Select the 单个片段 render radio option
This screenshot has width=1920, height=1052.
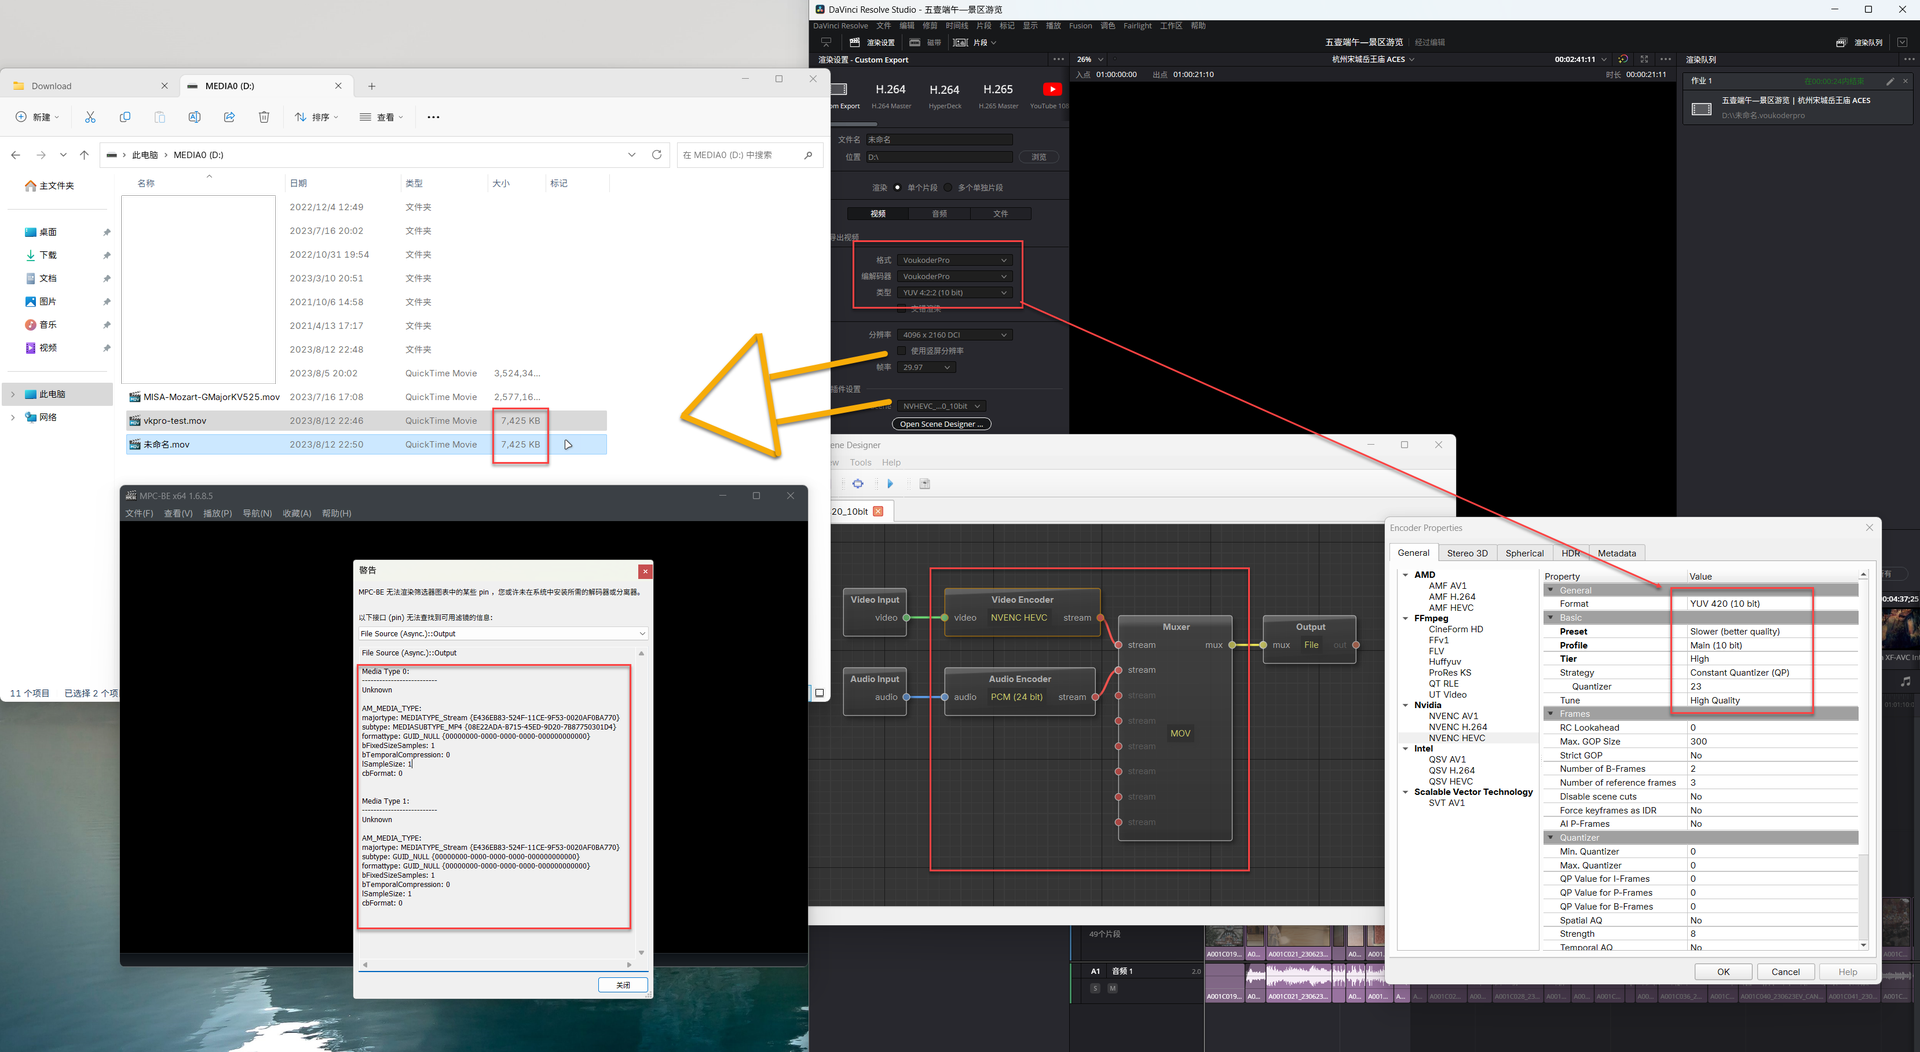pos(898,188)
